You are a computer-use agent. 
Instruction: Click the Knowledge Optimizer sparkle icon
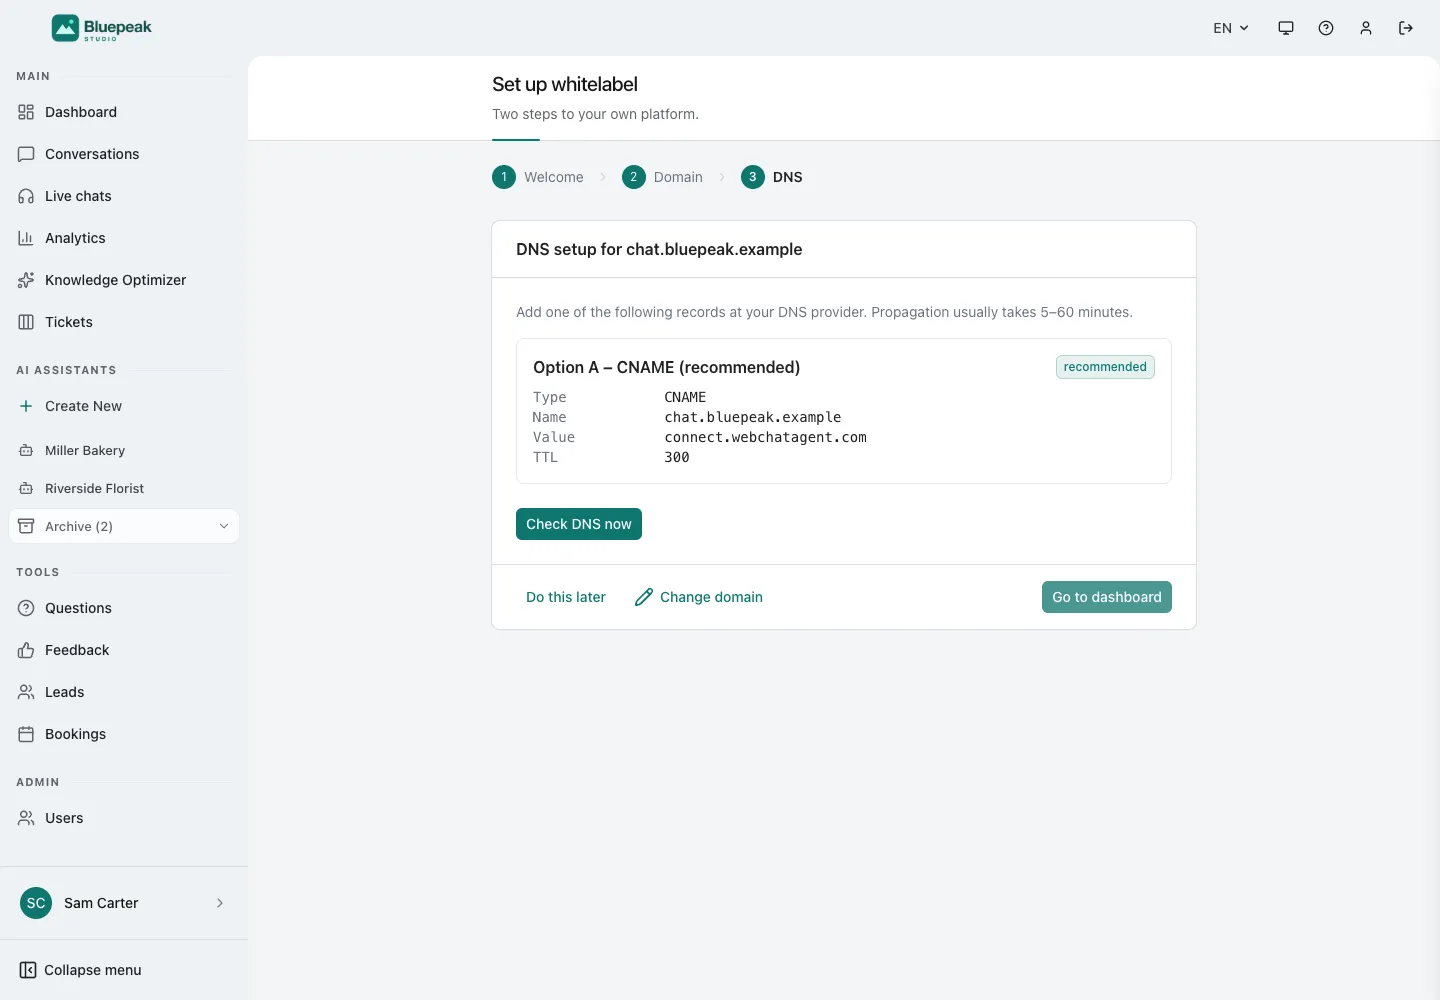point(26,280)
